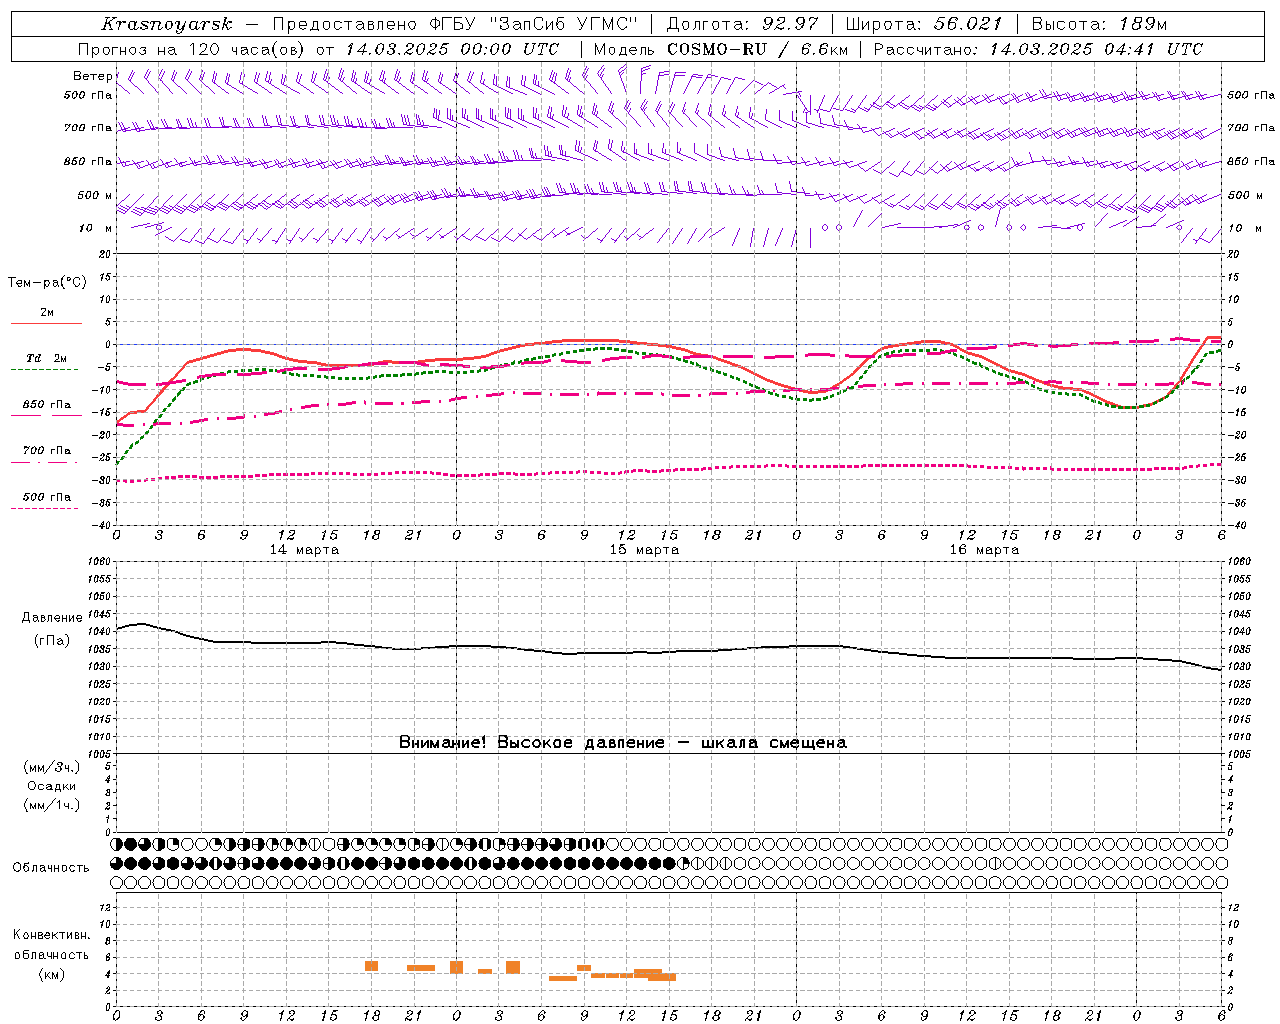Click the '16 марта' date label
1280x1024 pixels.
(x=985, y=550)
